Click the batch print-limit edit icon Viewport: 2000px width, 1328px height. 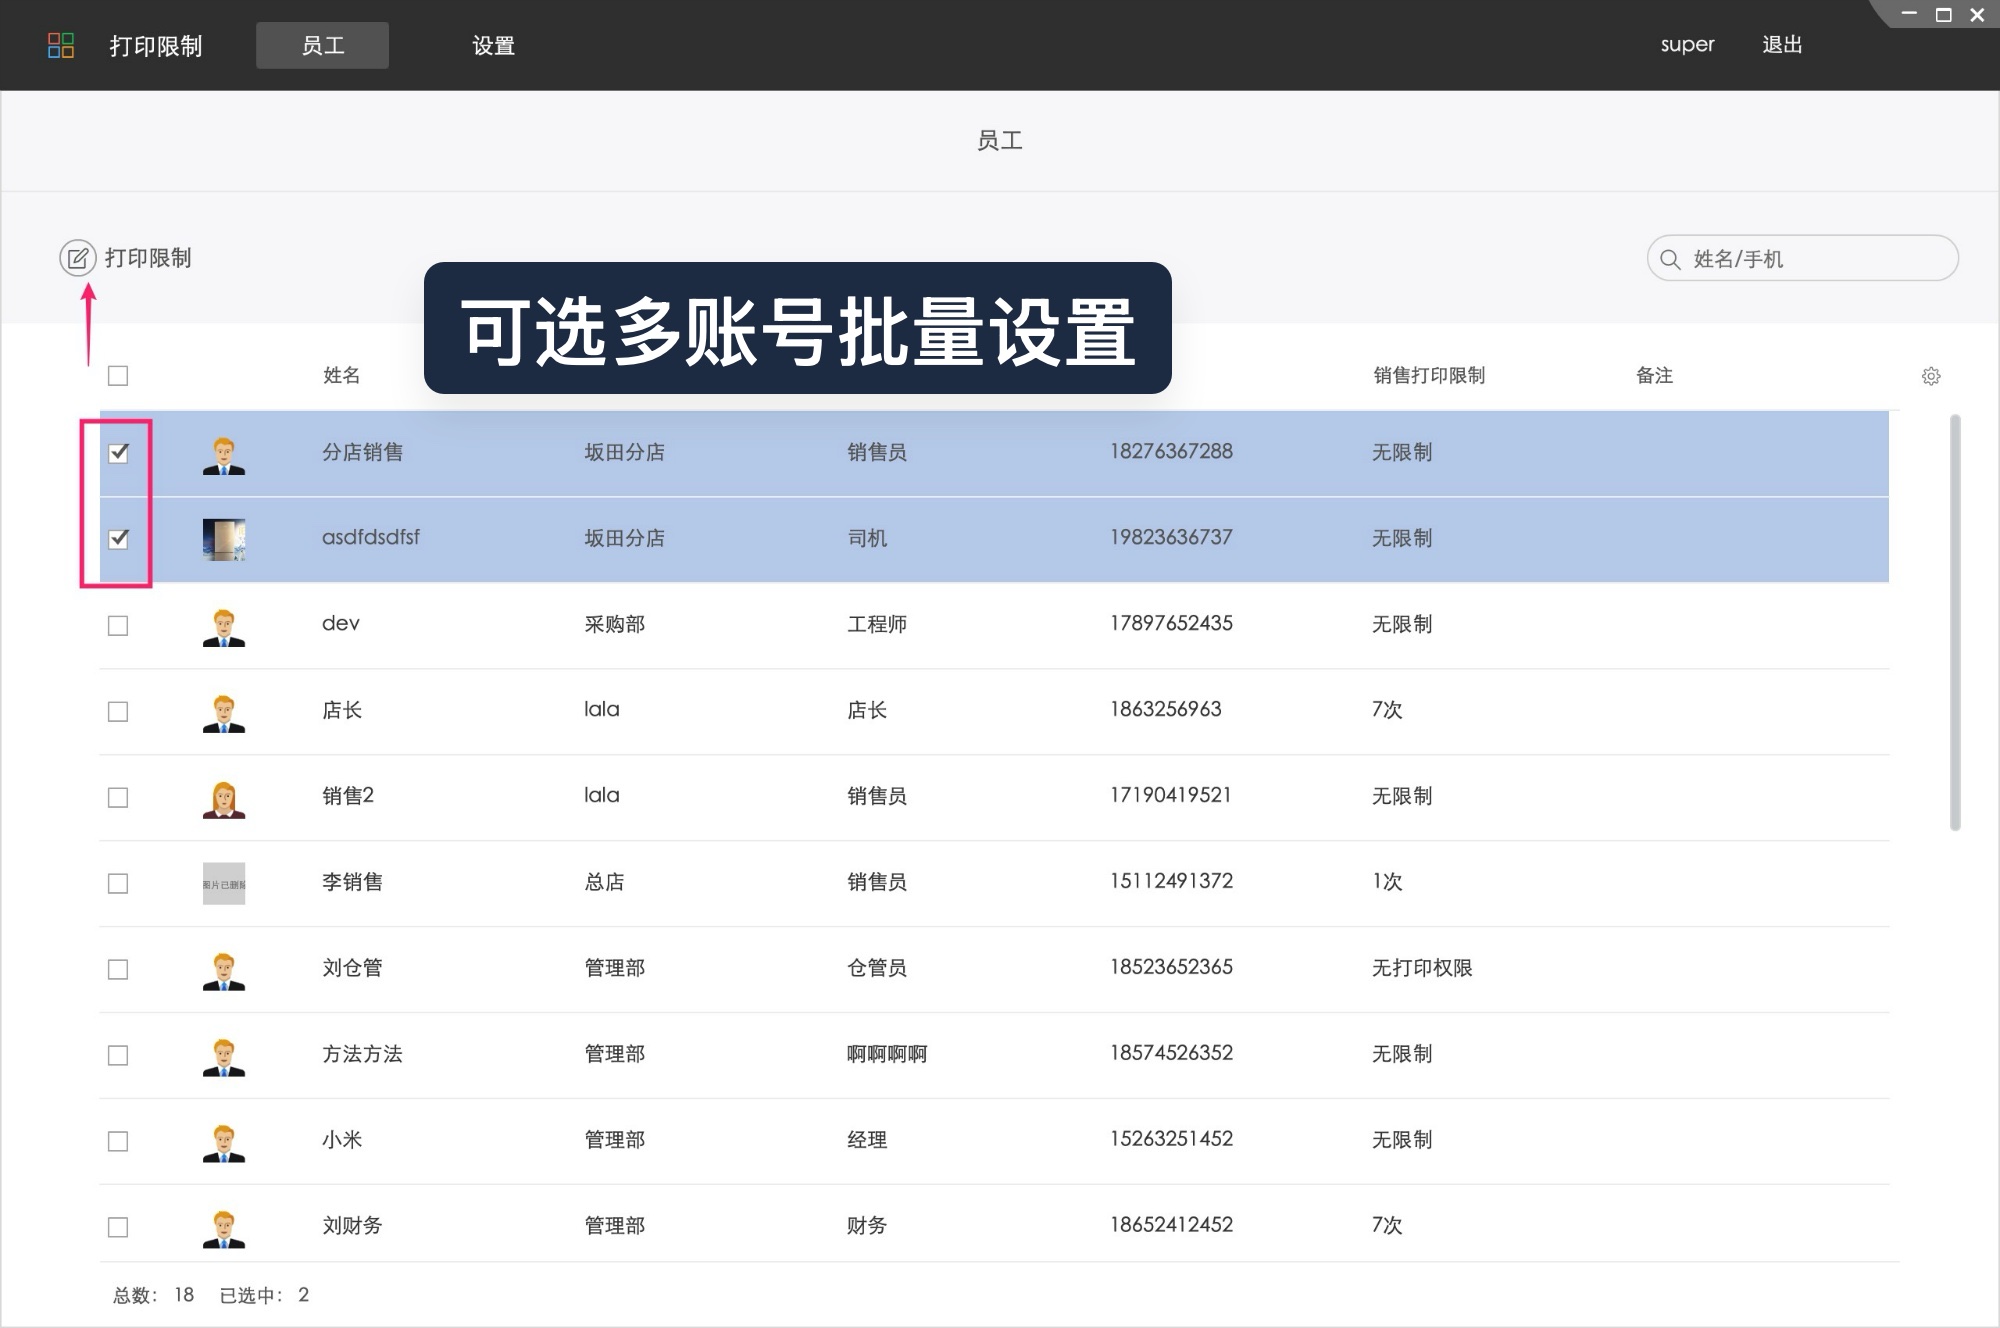(80, 257)
